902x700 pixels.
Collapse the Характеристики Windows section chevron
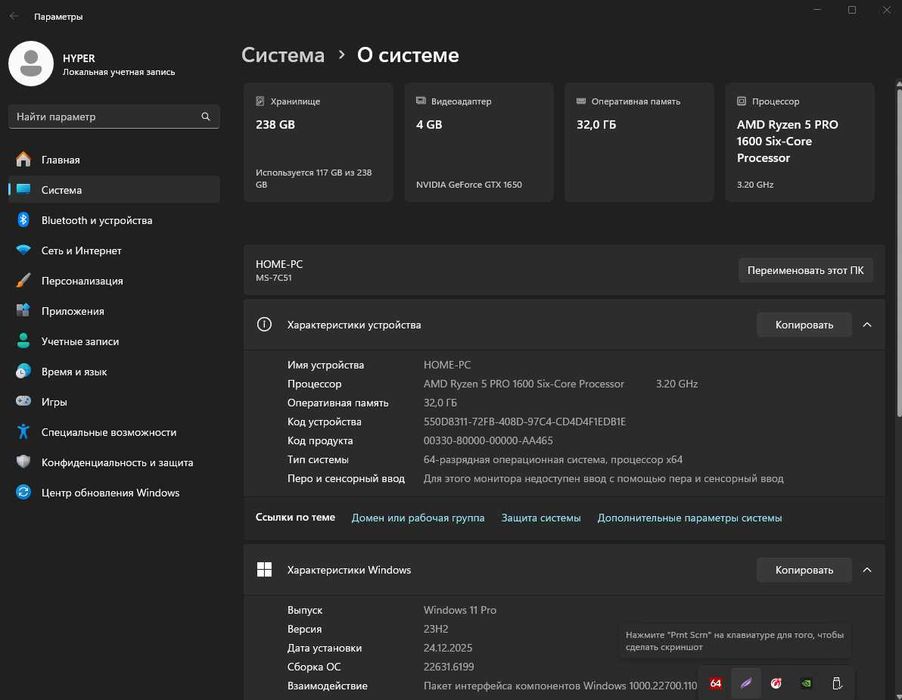tap(867, 569)
